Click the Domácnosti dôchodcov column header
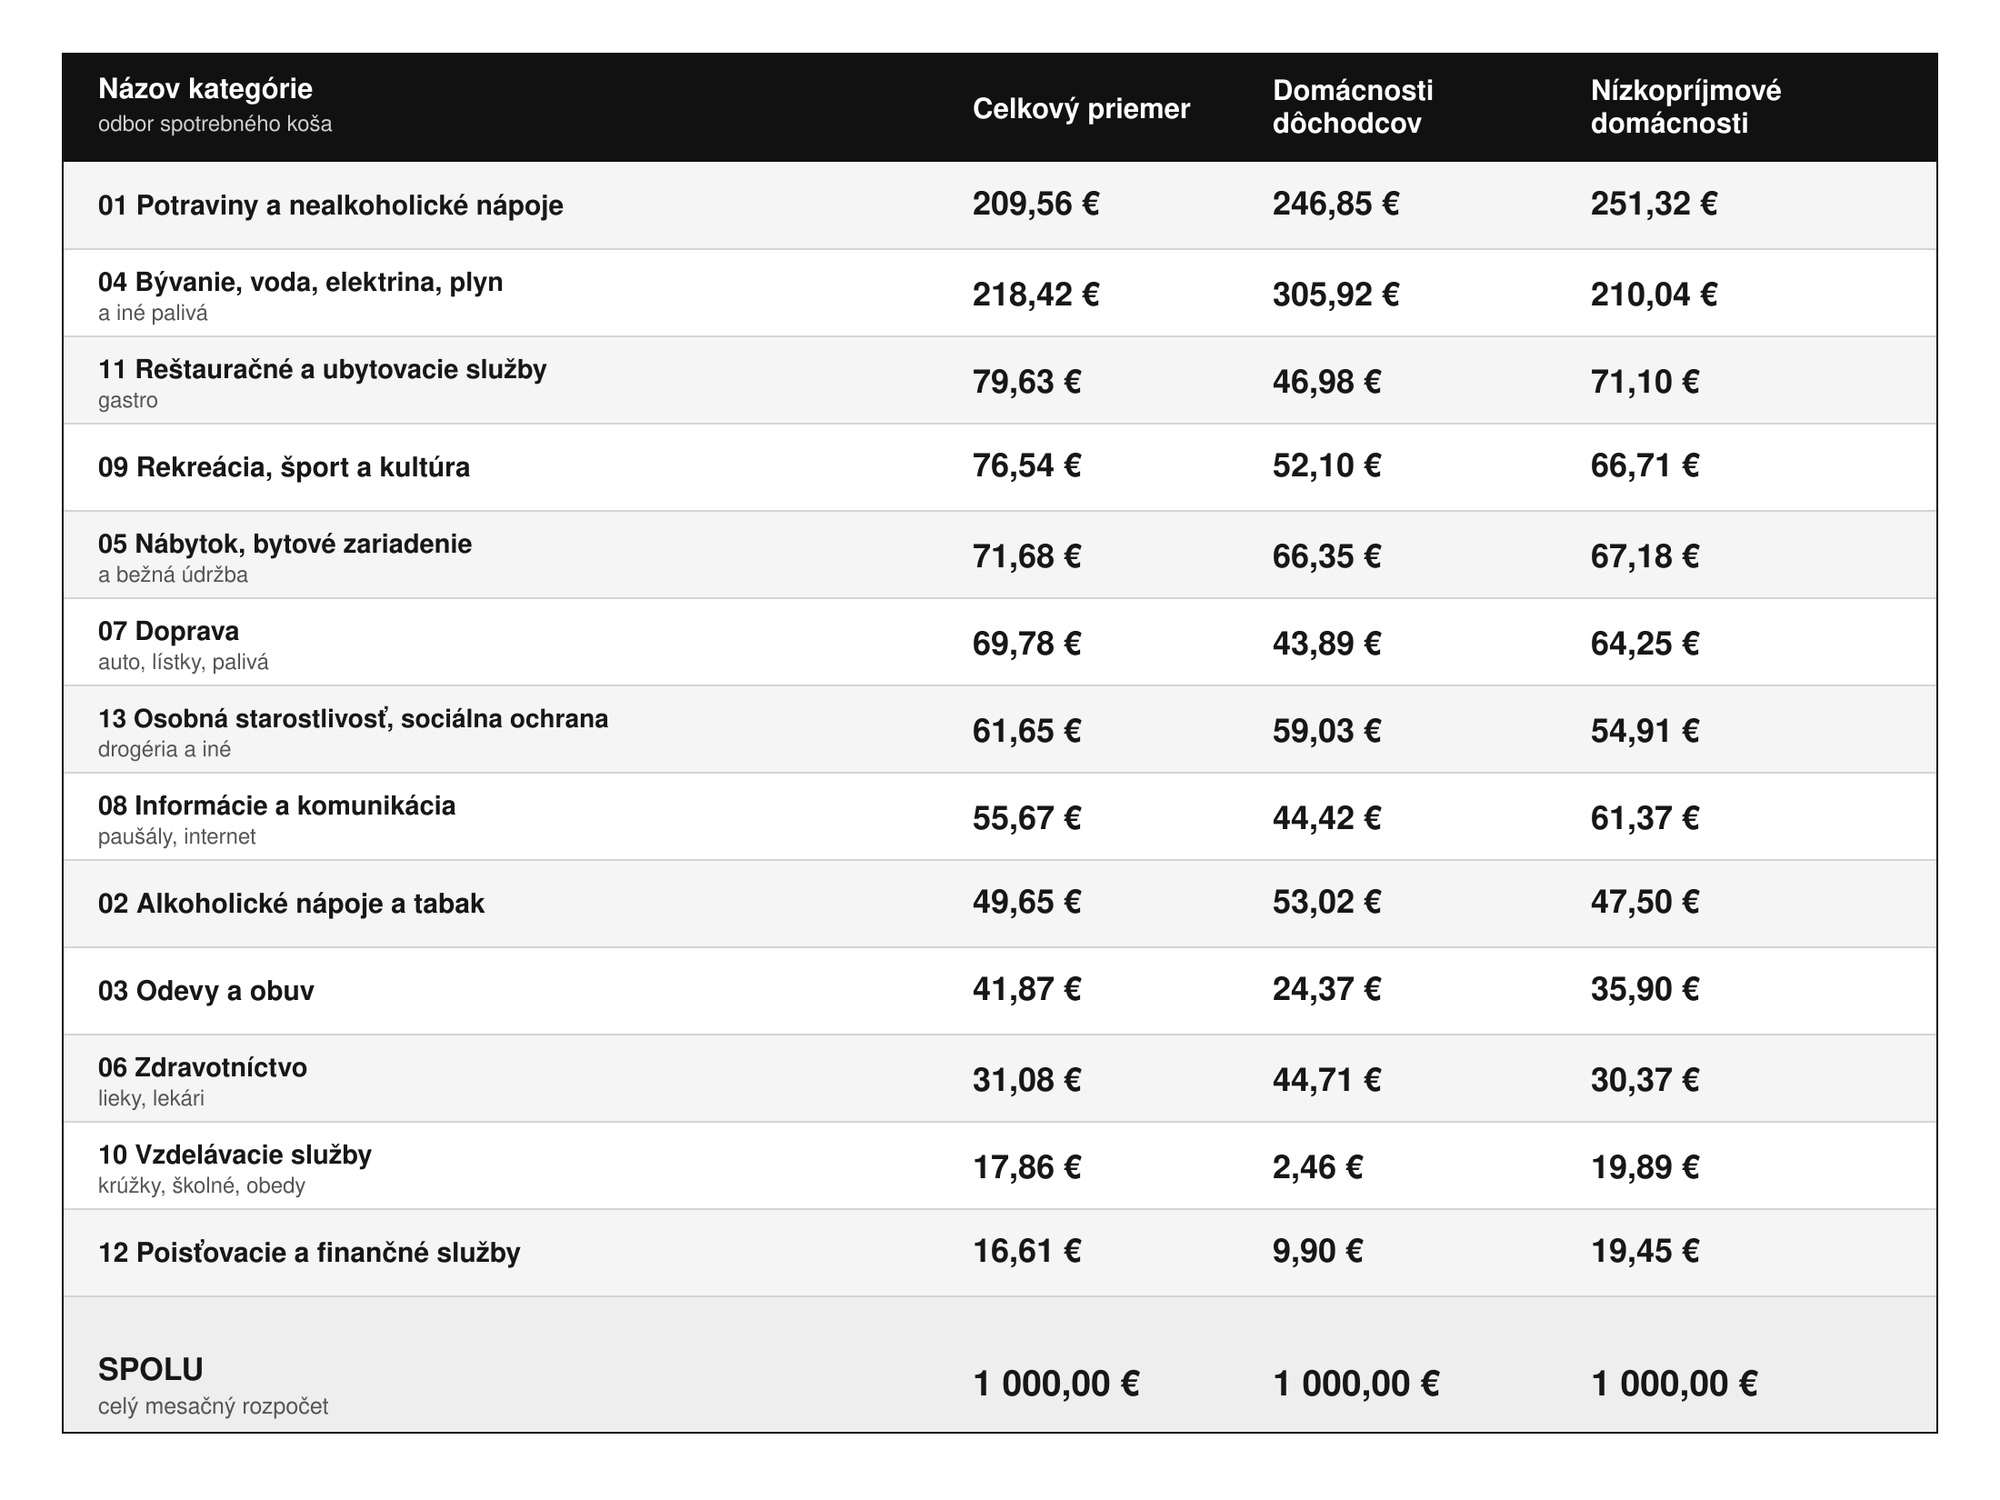The height and width of the screenshot is (1500, 2000). click(1353, 107)
